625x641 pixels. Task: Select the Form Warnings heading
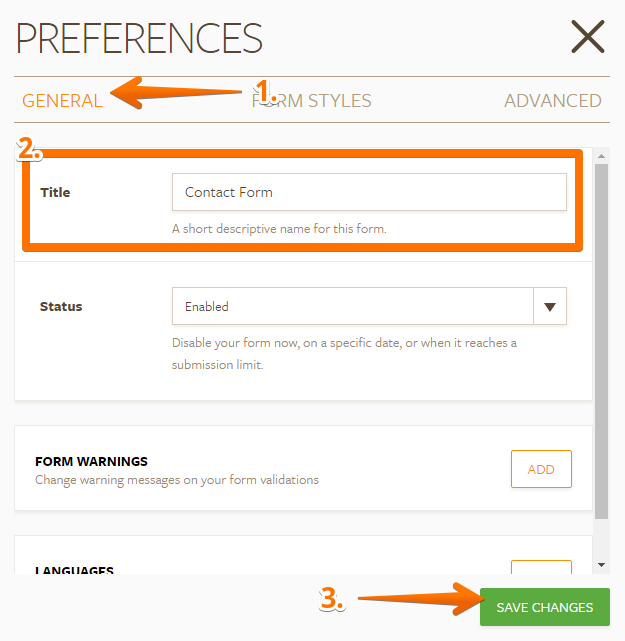point(91,461)
